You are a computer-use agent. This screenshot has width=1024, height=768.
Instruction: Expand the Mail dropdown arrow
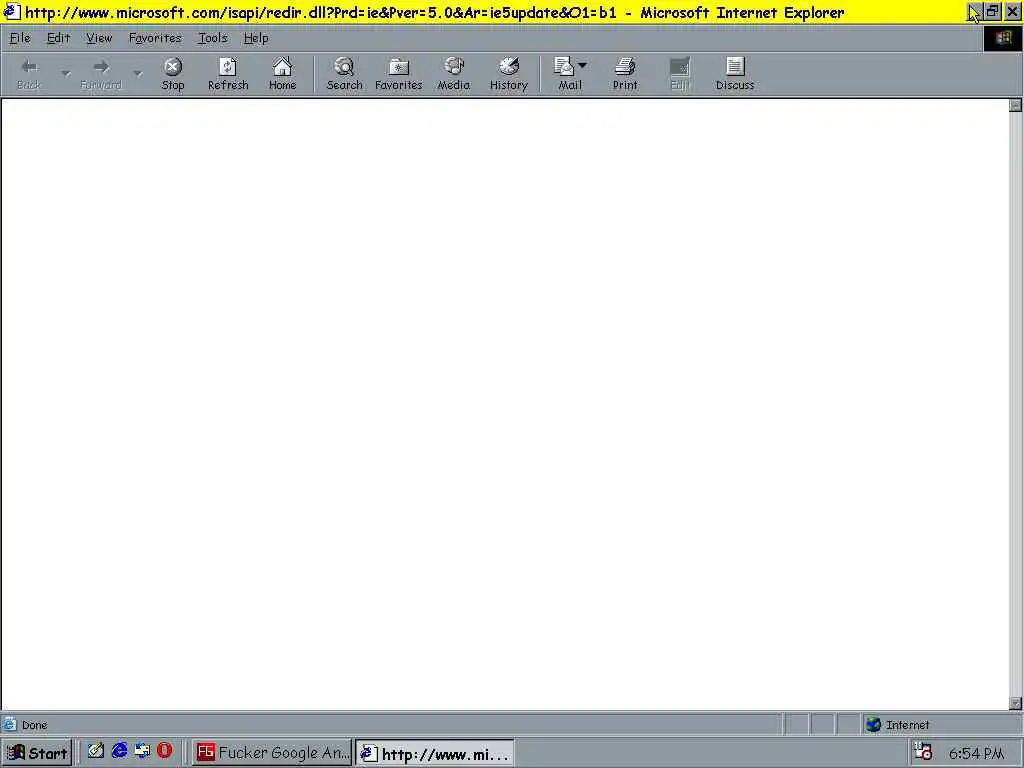[x=583, y=65]
